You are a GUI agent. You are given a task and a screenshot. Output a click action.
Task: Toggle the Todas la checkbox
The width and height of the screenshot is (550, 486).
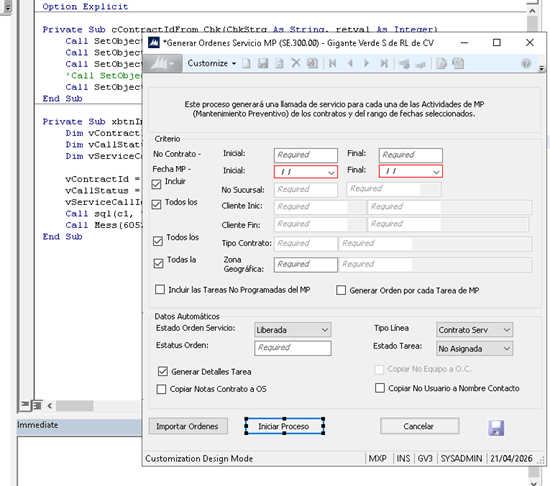(159, 263)
